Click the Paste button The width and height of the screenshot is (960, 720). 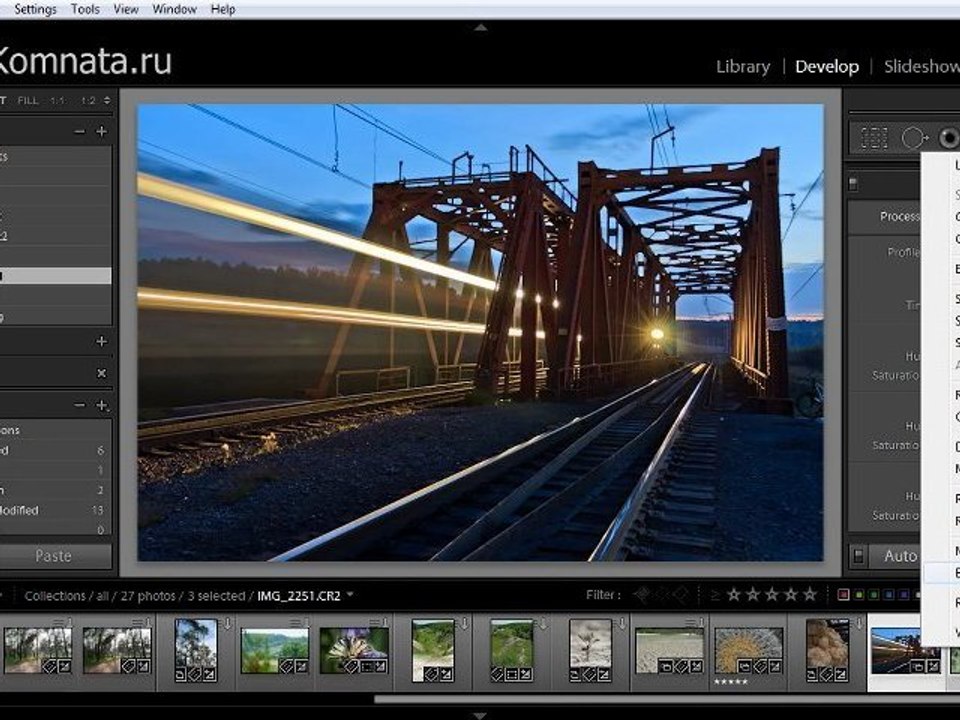54,556
